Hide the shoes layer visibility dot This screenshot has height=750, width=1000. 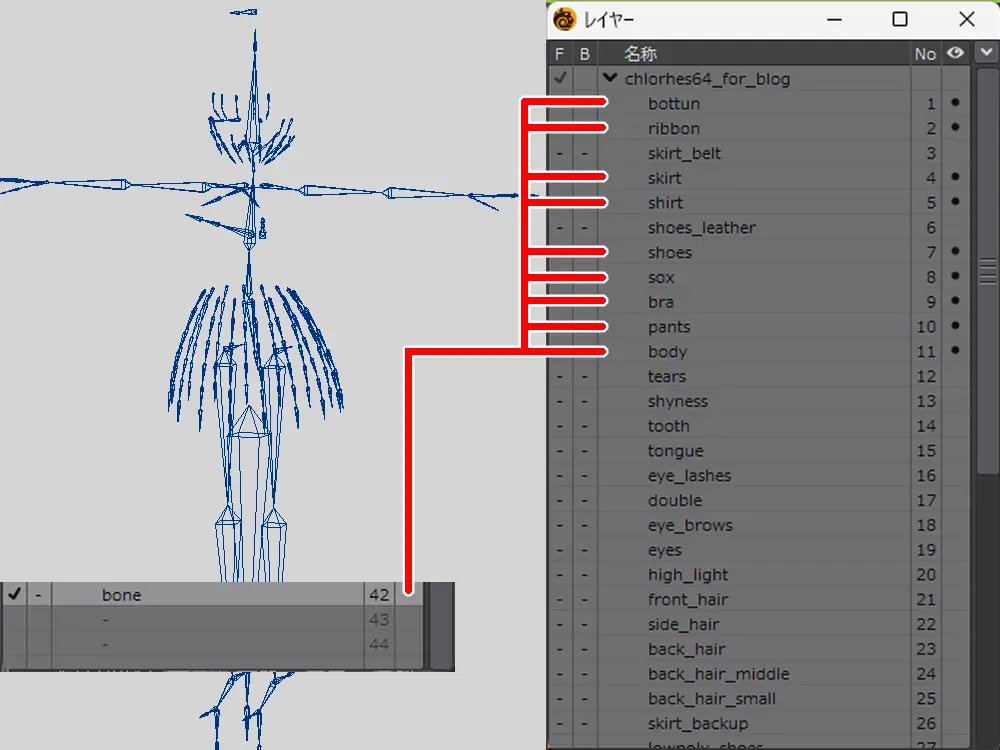pos(955,252)
